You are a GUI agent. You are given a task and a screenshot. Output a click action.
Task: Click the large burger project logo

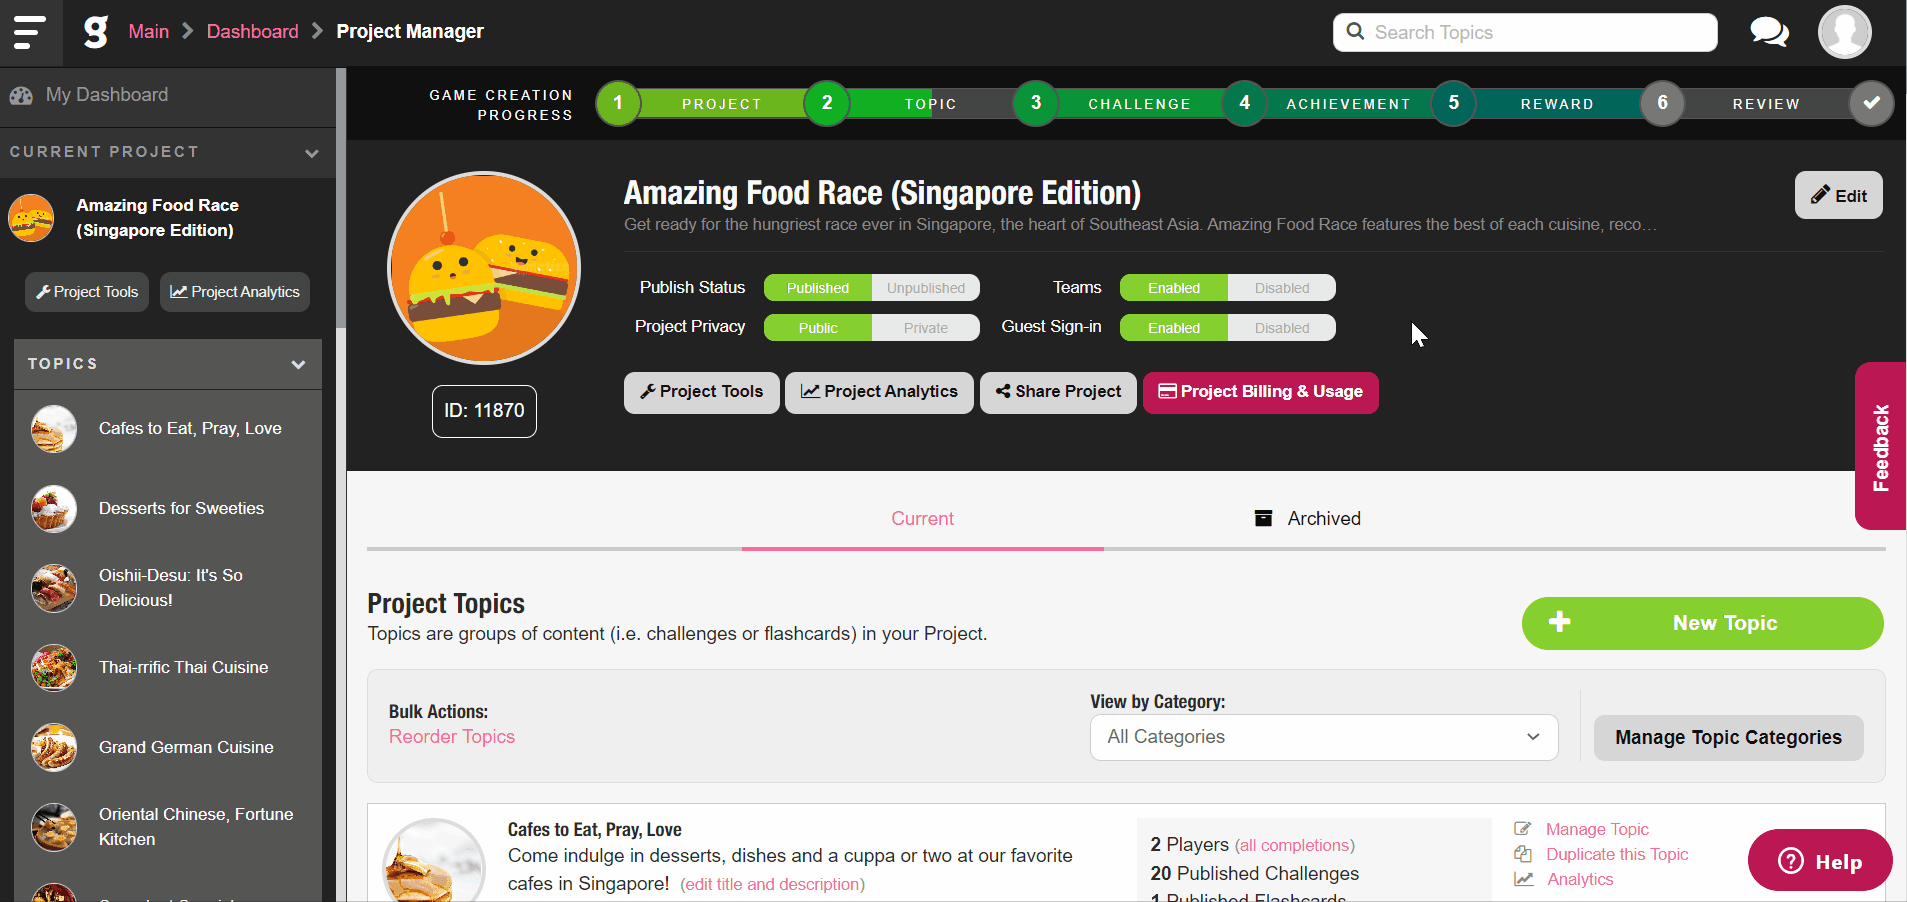[x=484, y=268]
